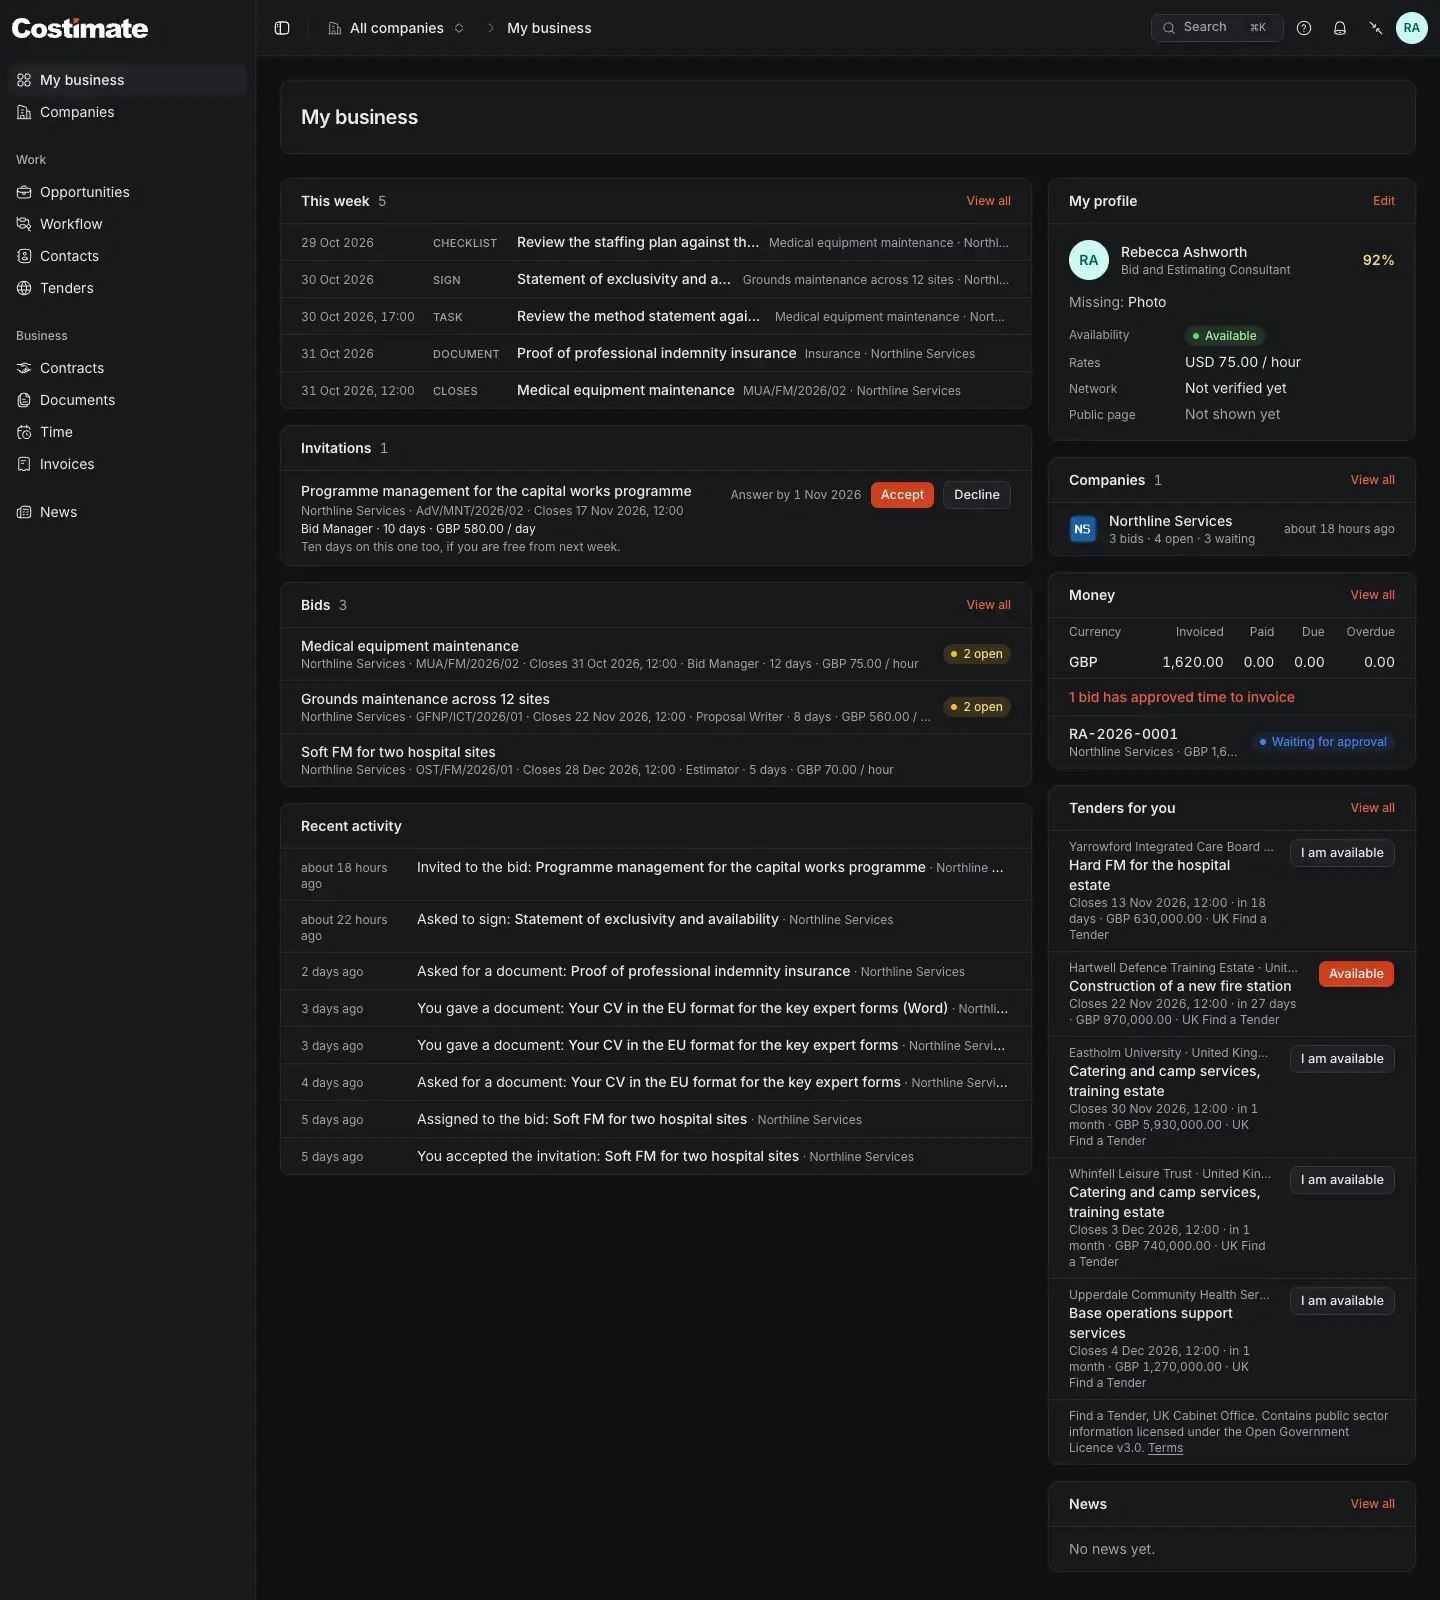Open the help question mark icon
The image size is (1440, 1600).
(1304, 28)
